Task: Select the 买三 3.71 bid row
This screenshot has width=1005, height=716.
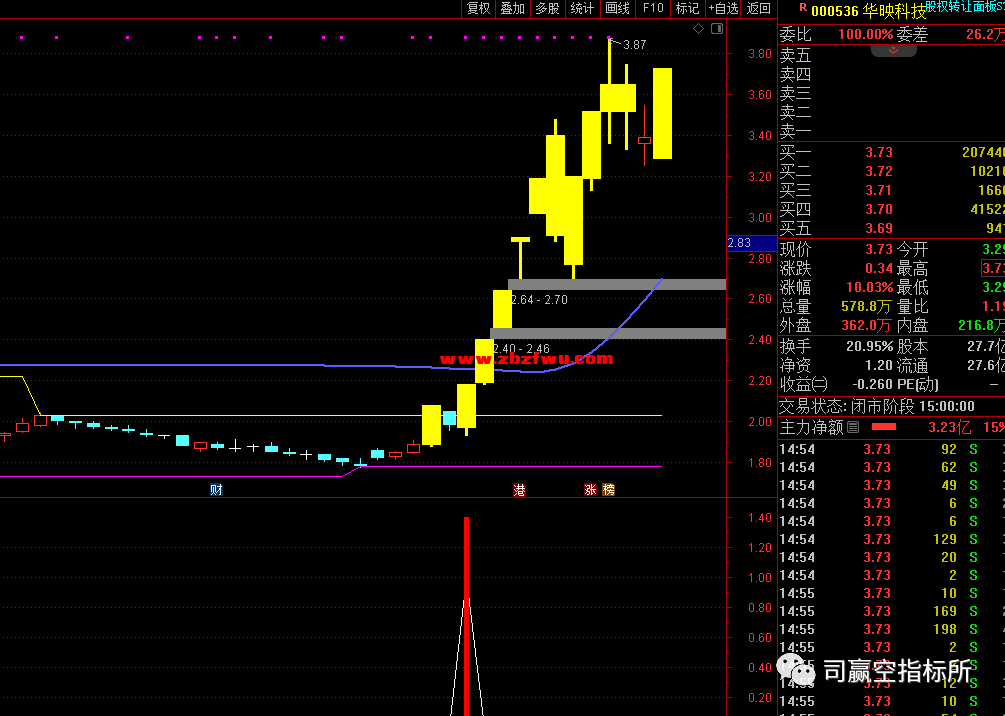Action: click(892, 190)
